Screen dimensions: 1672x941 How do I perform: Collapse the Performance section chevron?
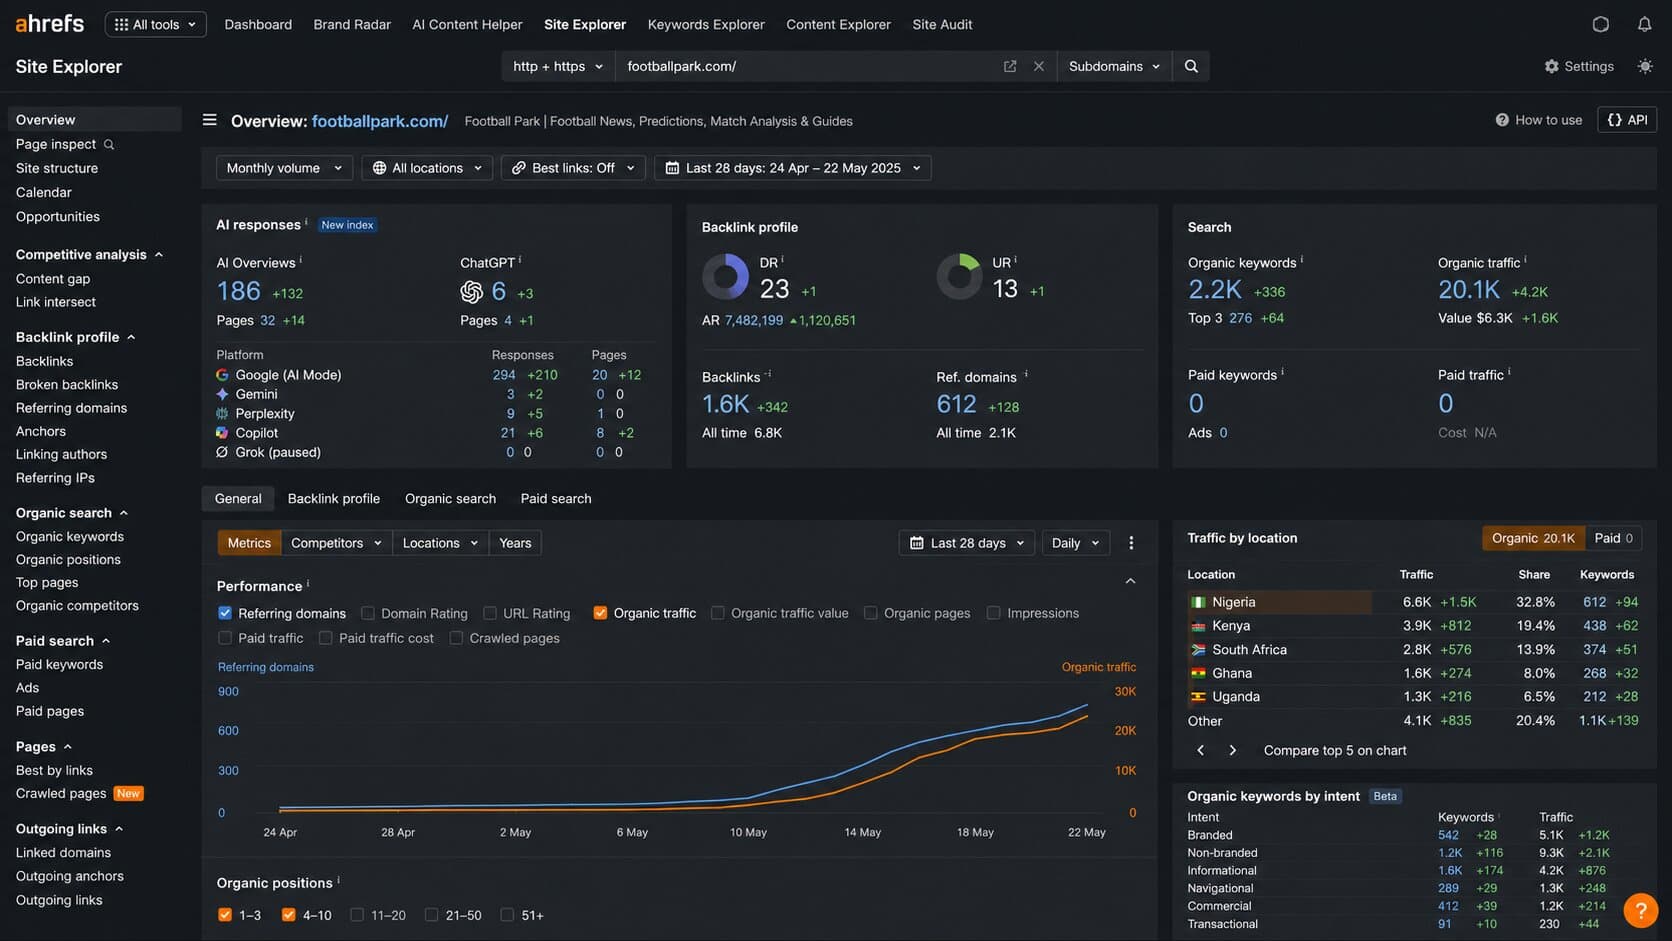pos(1130,581)
